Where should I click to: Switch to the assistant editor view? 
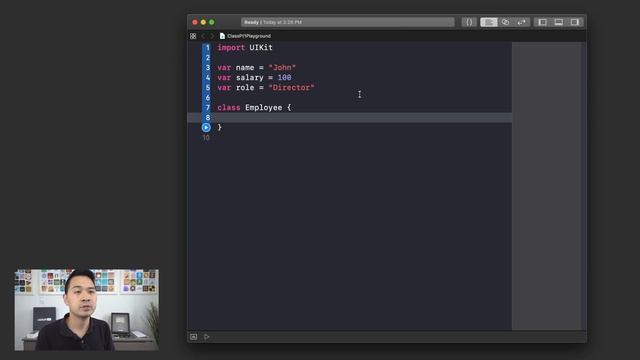tap(505, 22)
